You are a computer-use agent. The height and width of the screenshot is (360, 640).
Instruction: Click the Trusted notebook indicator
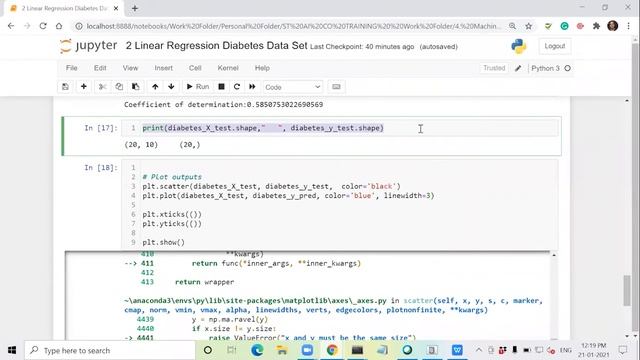point(494,68)
